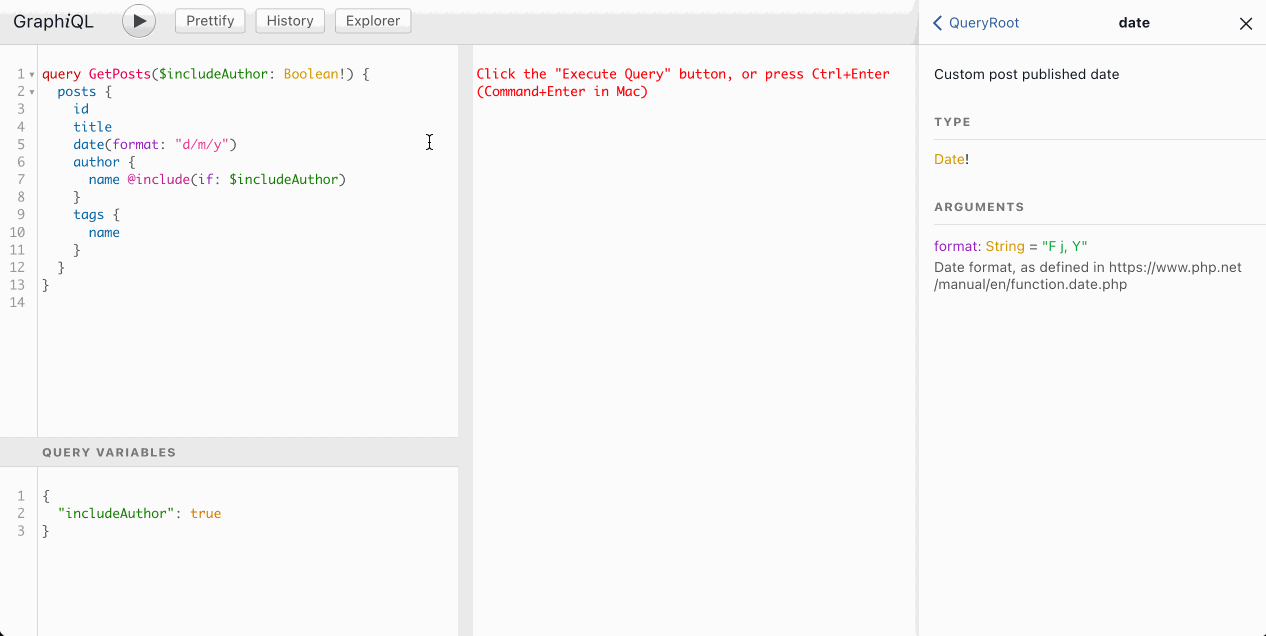Close the documentation panel
The width and height of the screenshot is (1266, 636).
click(1246, 24)
